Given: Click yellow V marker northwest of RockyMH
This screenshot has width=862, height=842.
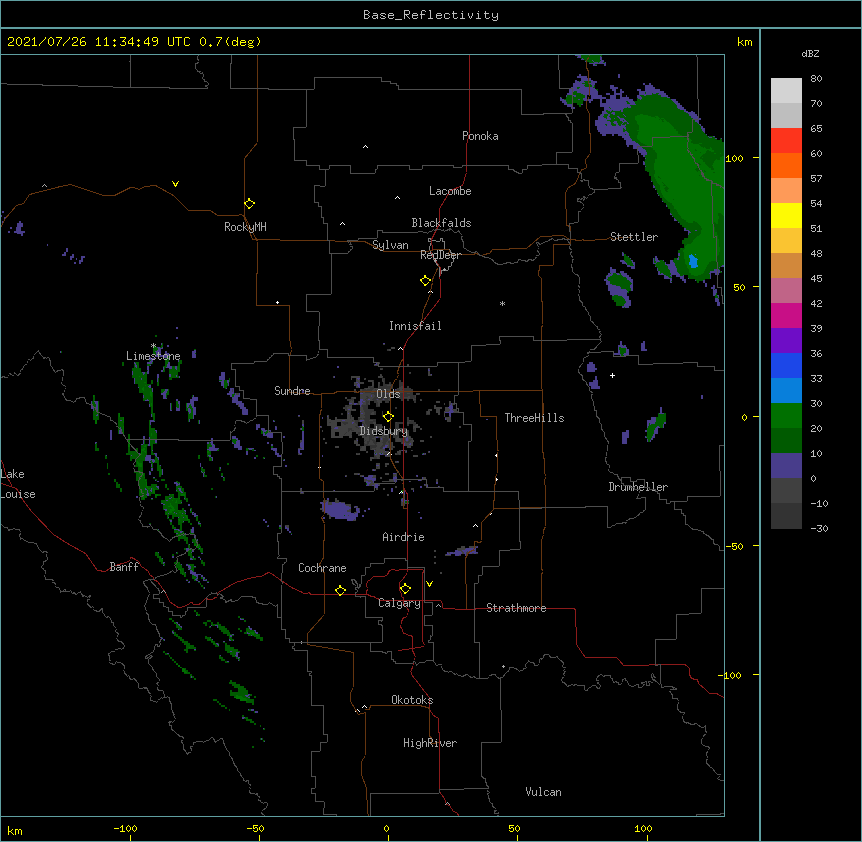Looking at the screenshot, I should click(175, 184).
